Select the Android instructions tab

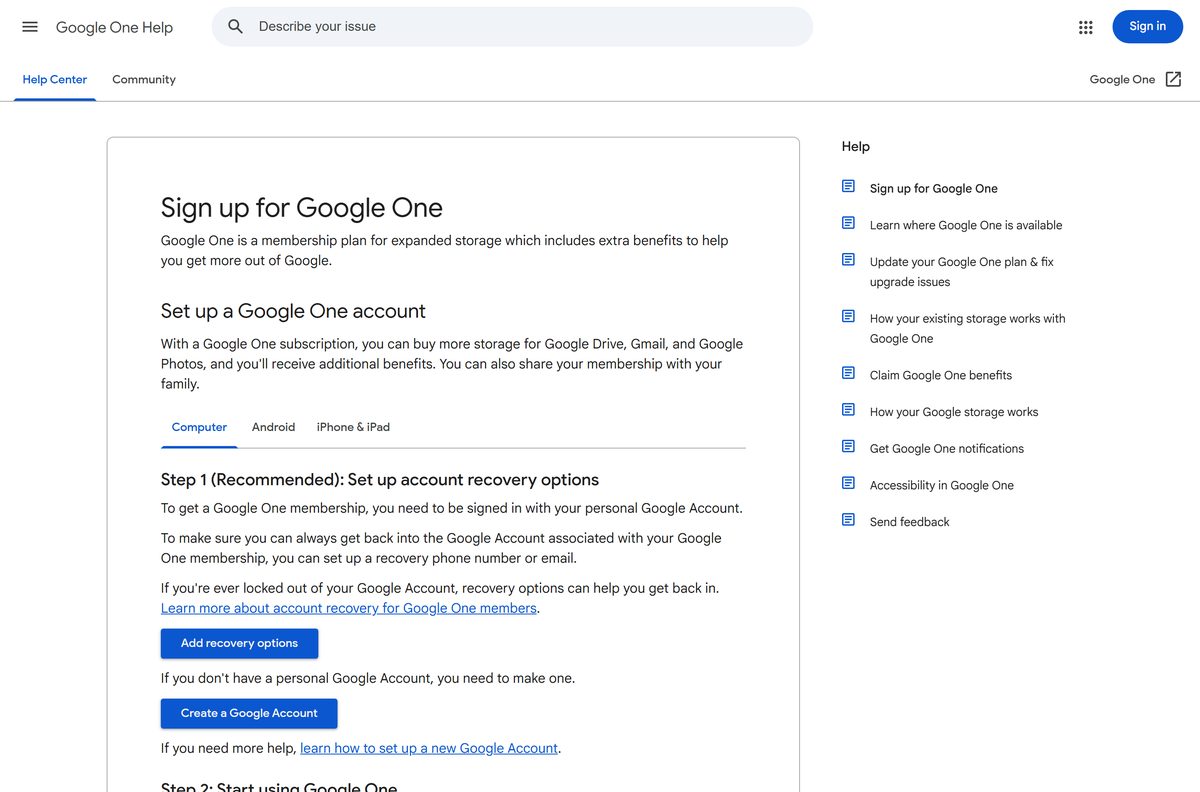273,427
